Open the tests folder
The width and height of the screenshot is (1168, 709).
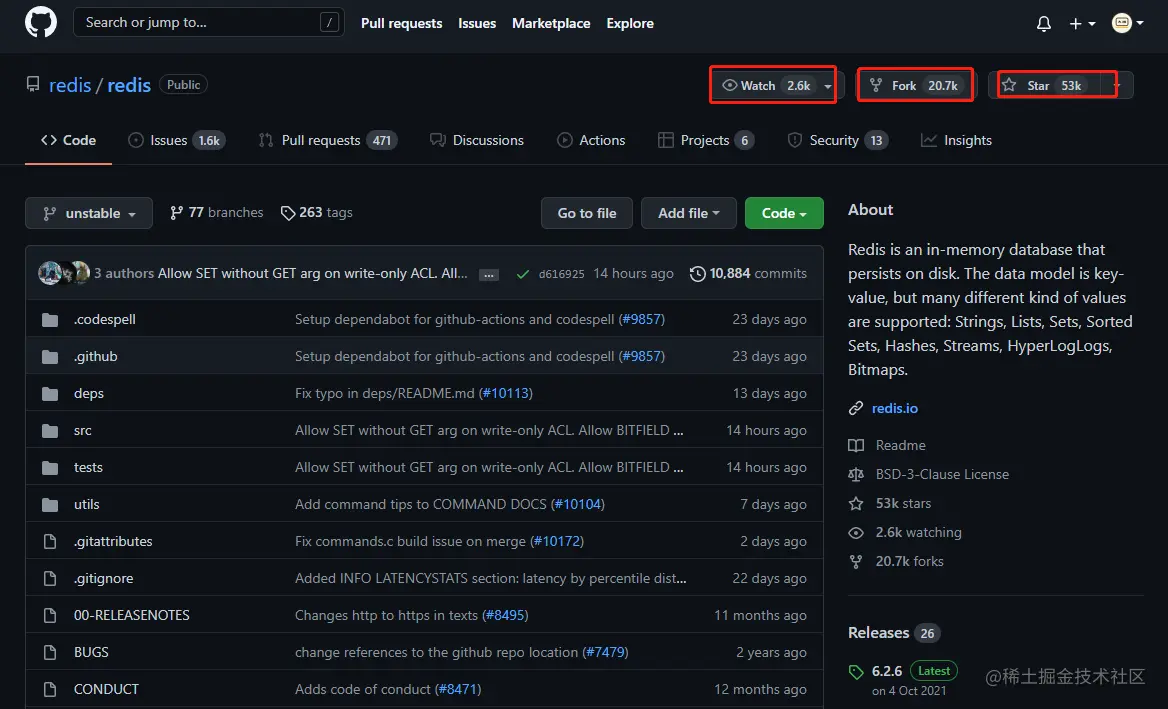point(88,467)
